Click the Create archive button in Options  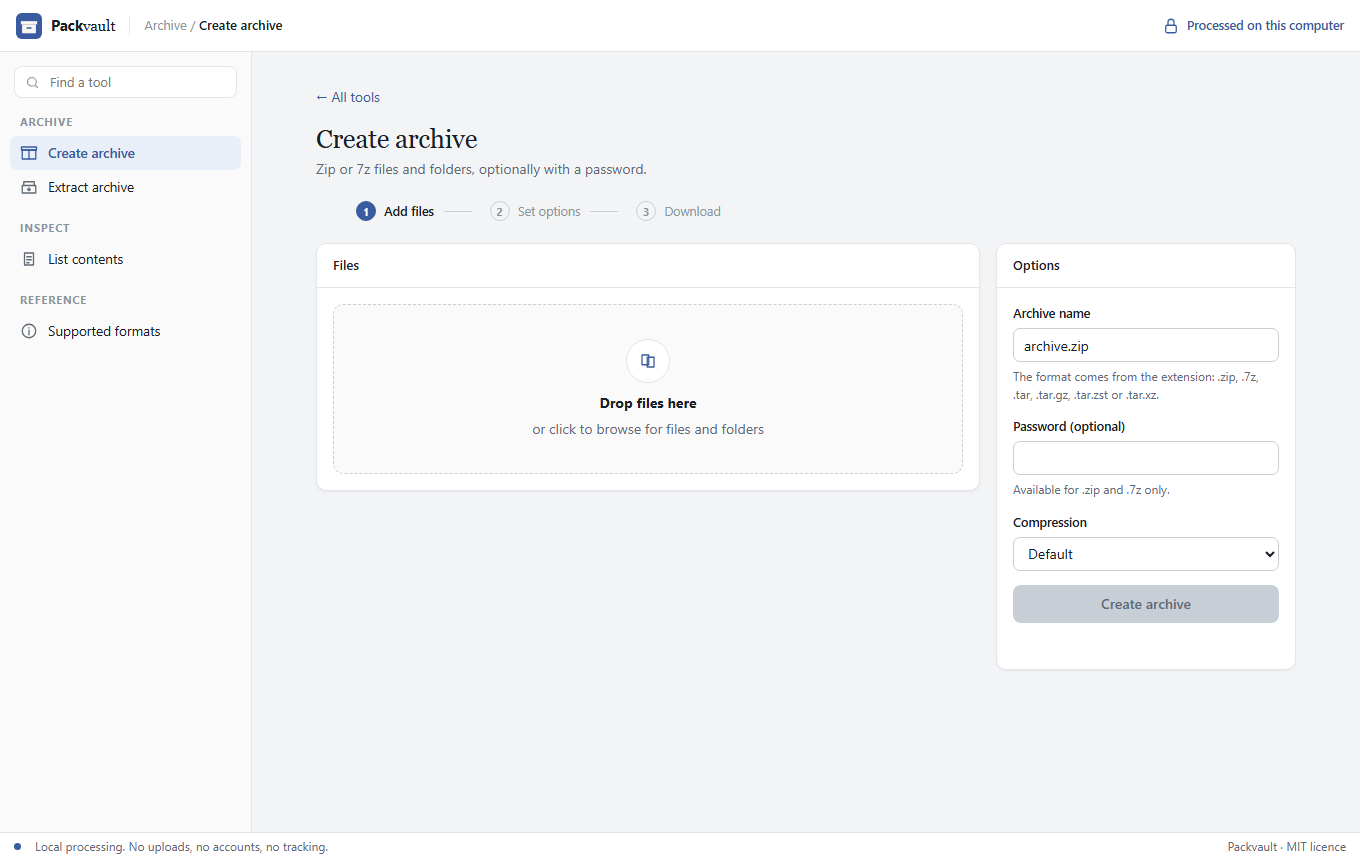click(x=1146, y=604)
